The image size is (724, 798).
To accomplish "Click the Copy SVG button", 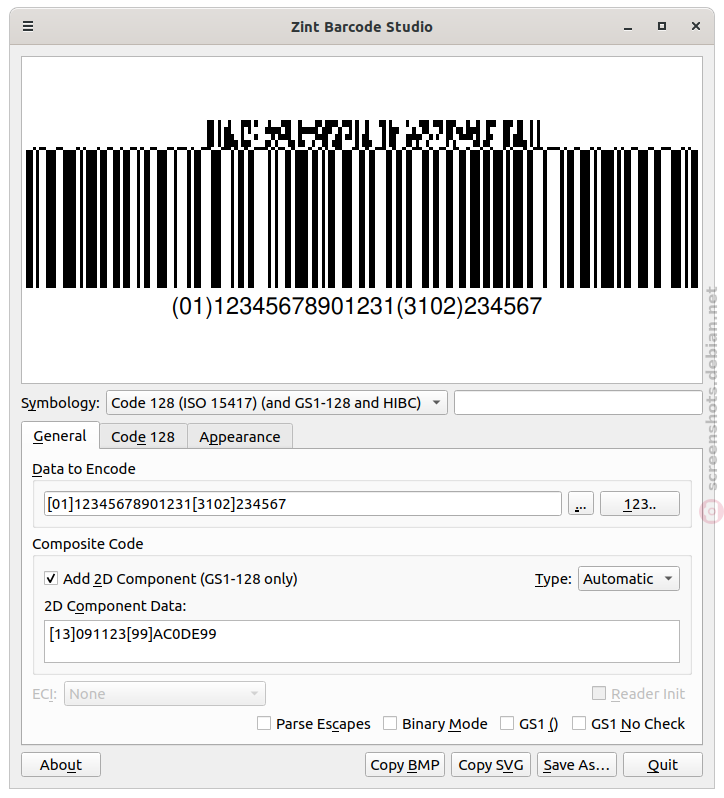I will 491,764.
